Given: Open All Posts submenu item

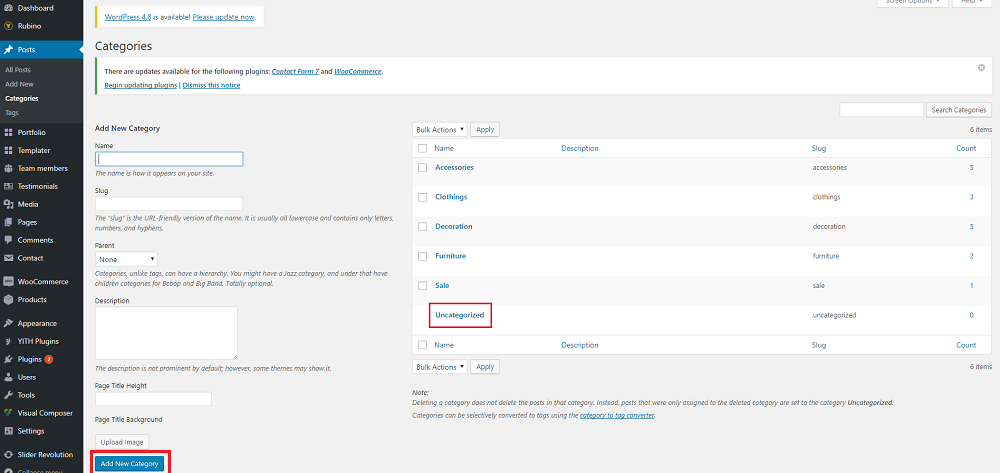Looking at the screenshot, I should tap(18, 69).
